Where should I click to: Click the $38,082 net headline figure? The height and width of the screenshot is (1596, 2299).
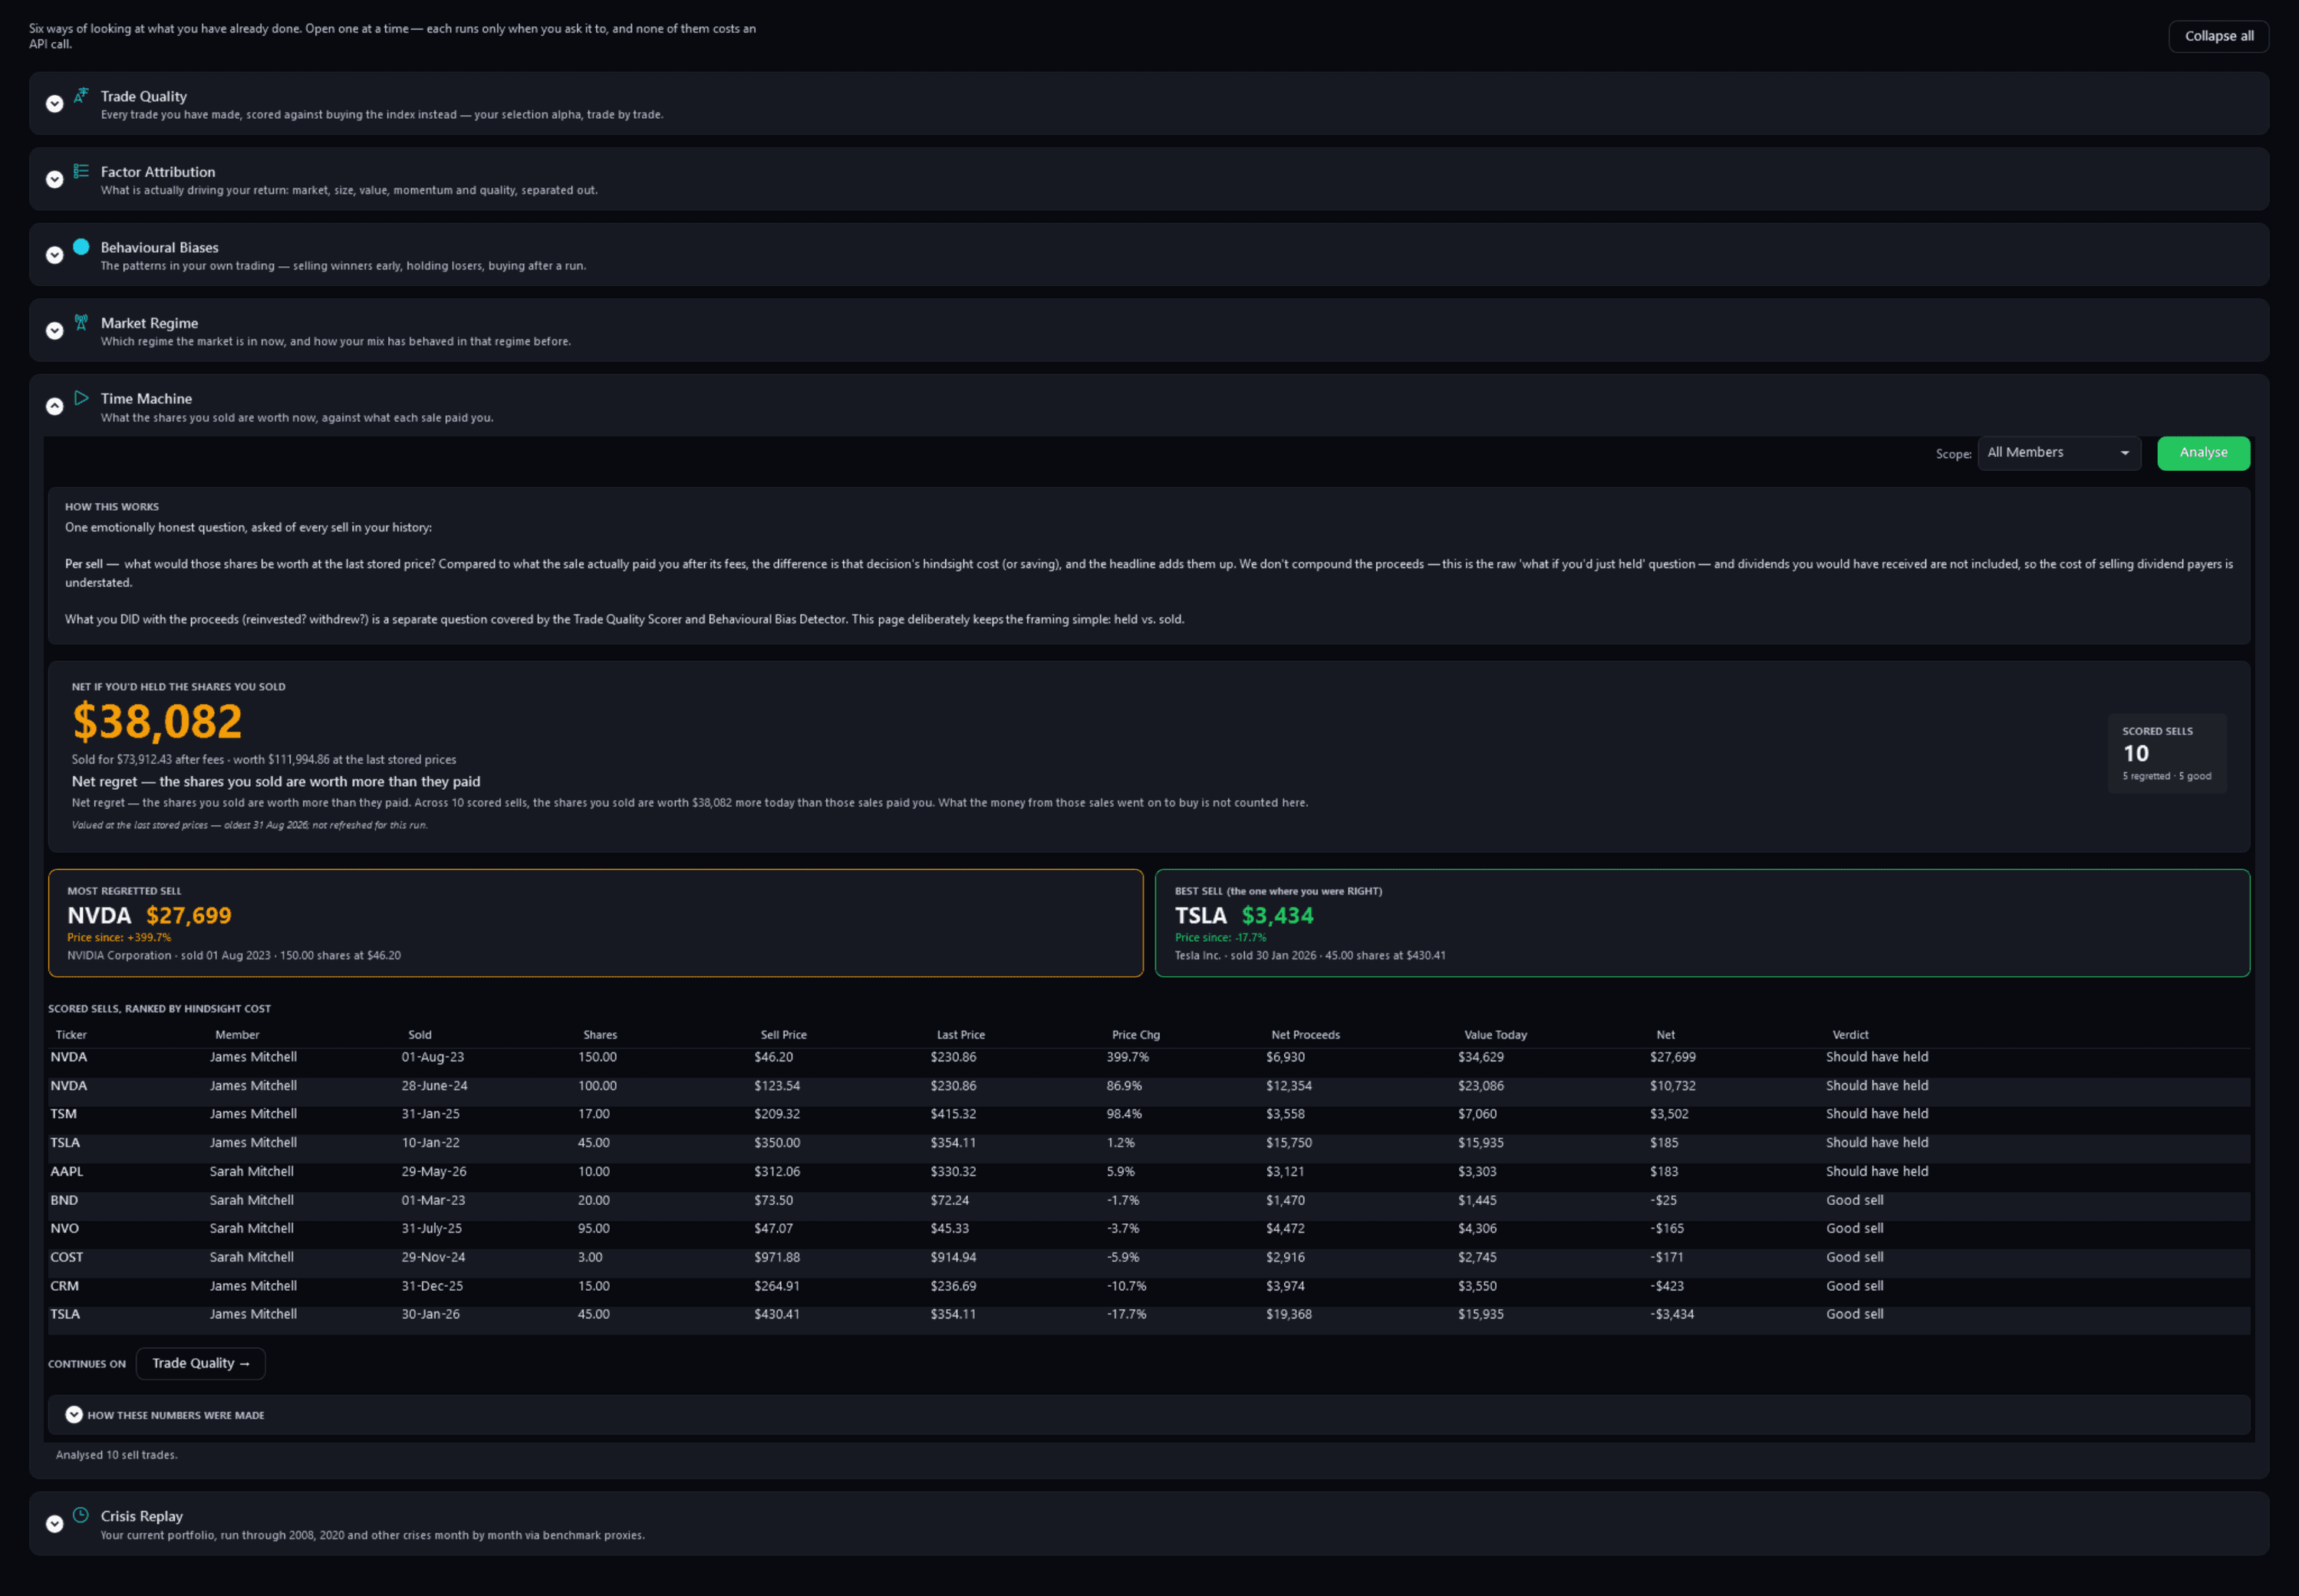pos(157,721)
